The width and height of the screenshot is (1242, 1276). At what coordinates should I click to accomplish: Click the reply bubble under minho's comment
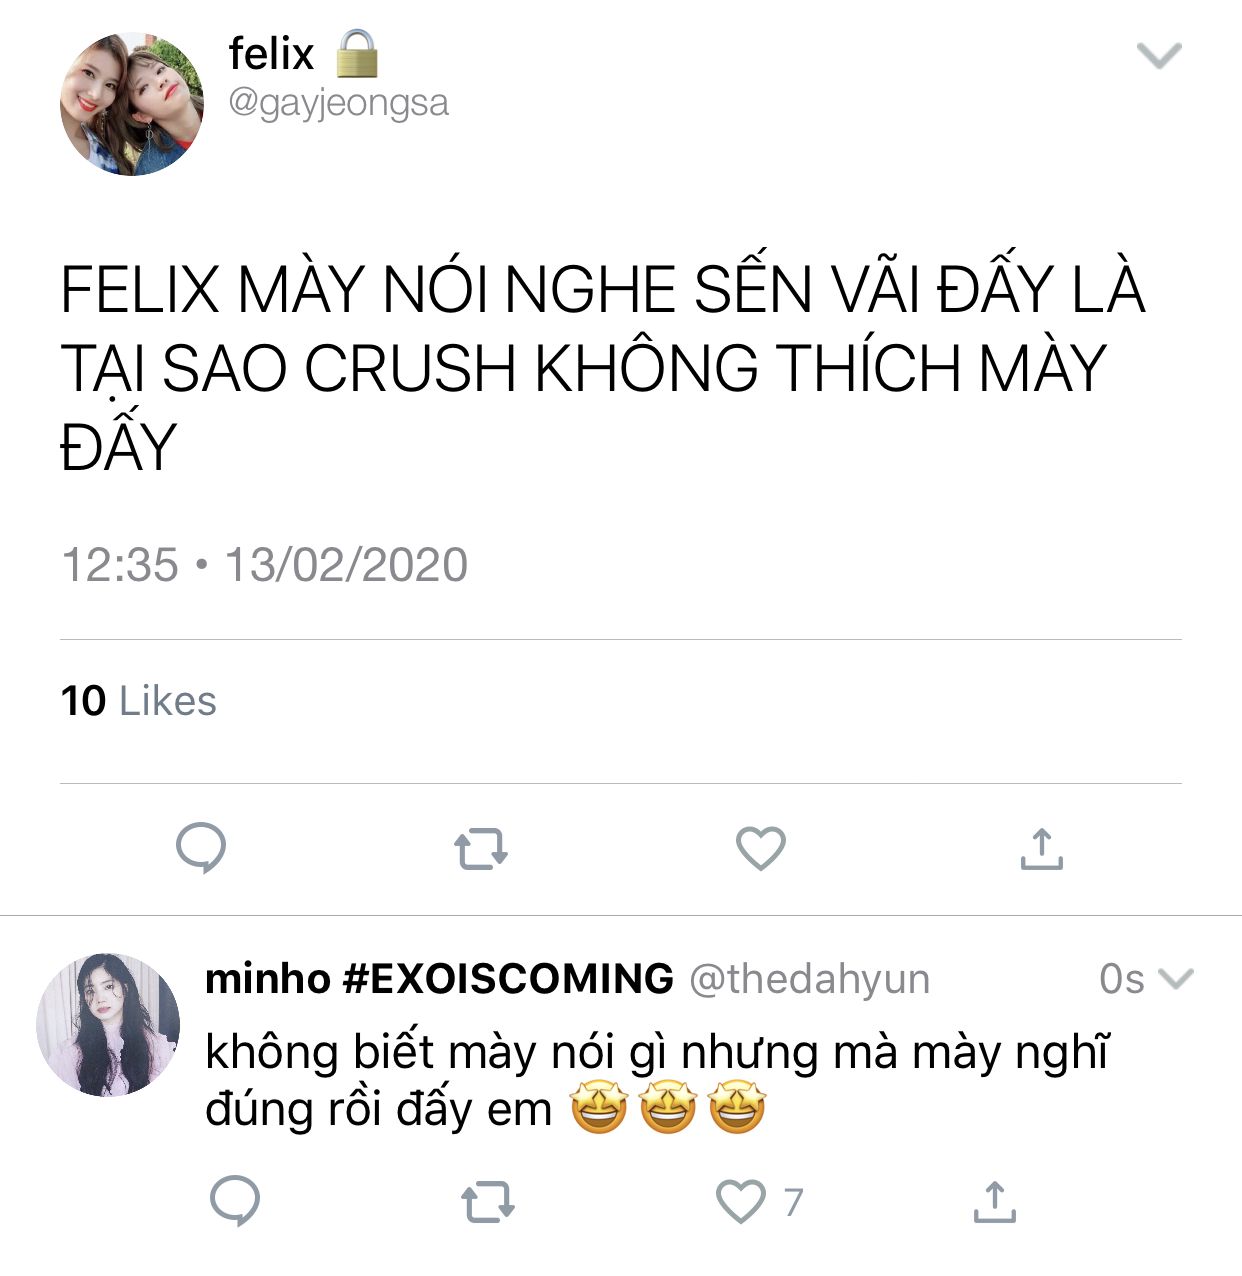[x=235, y=1201]
